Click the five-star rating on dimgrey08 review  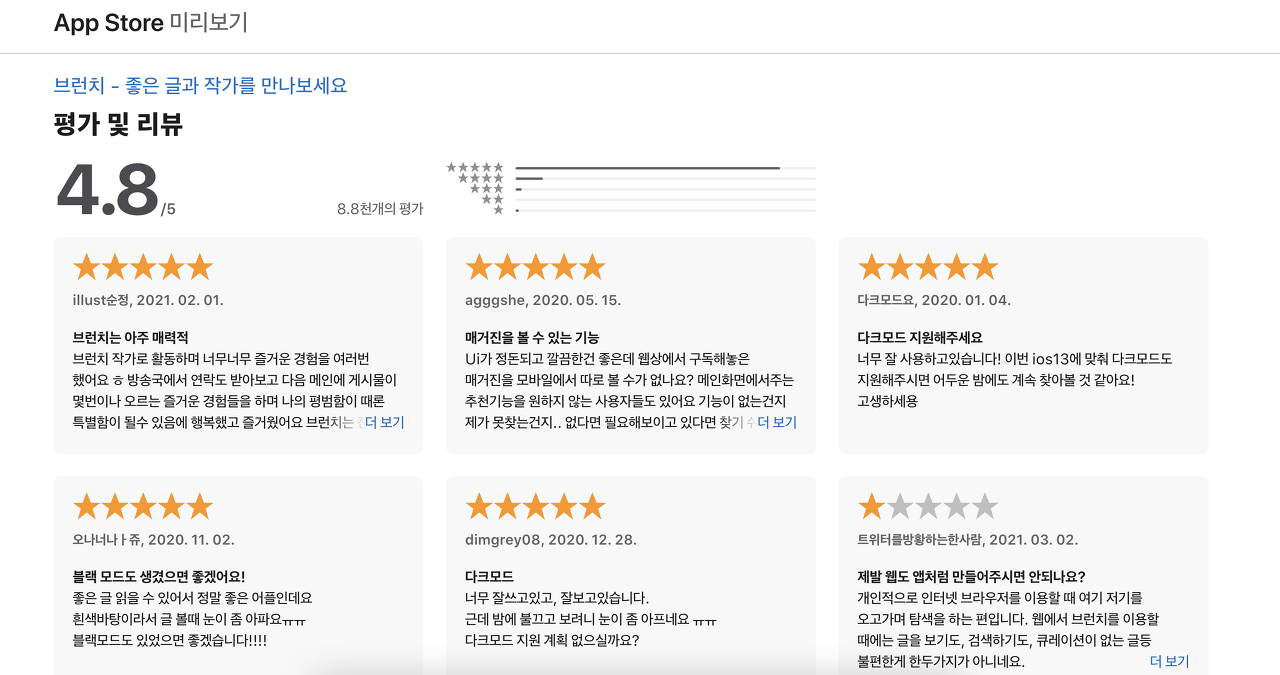point(536,506)
